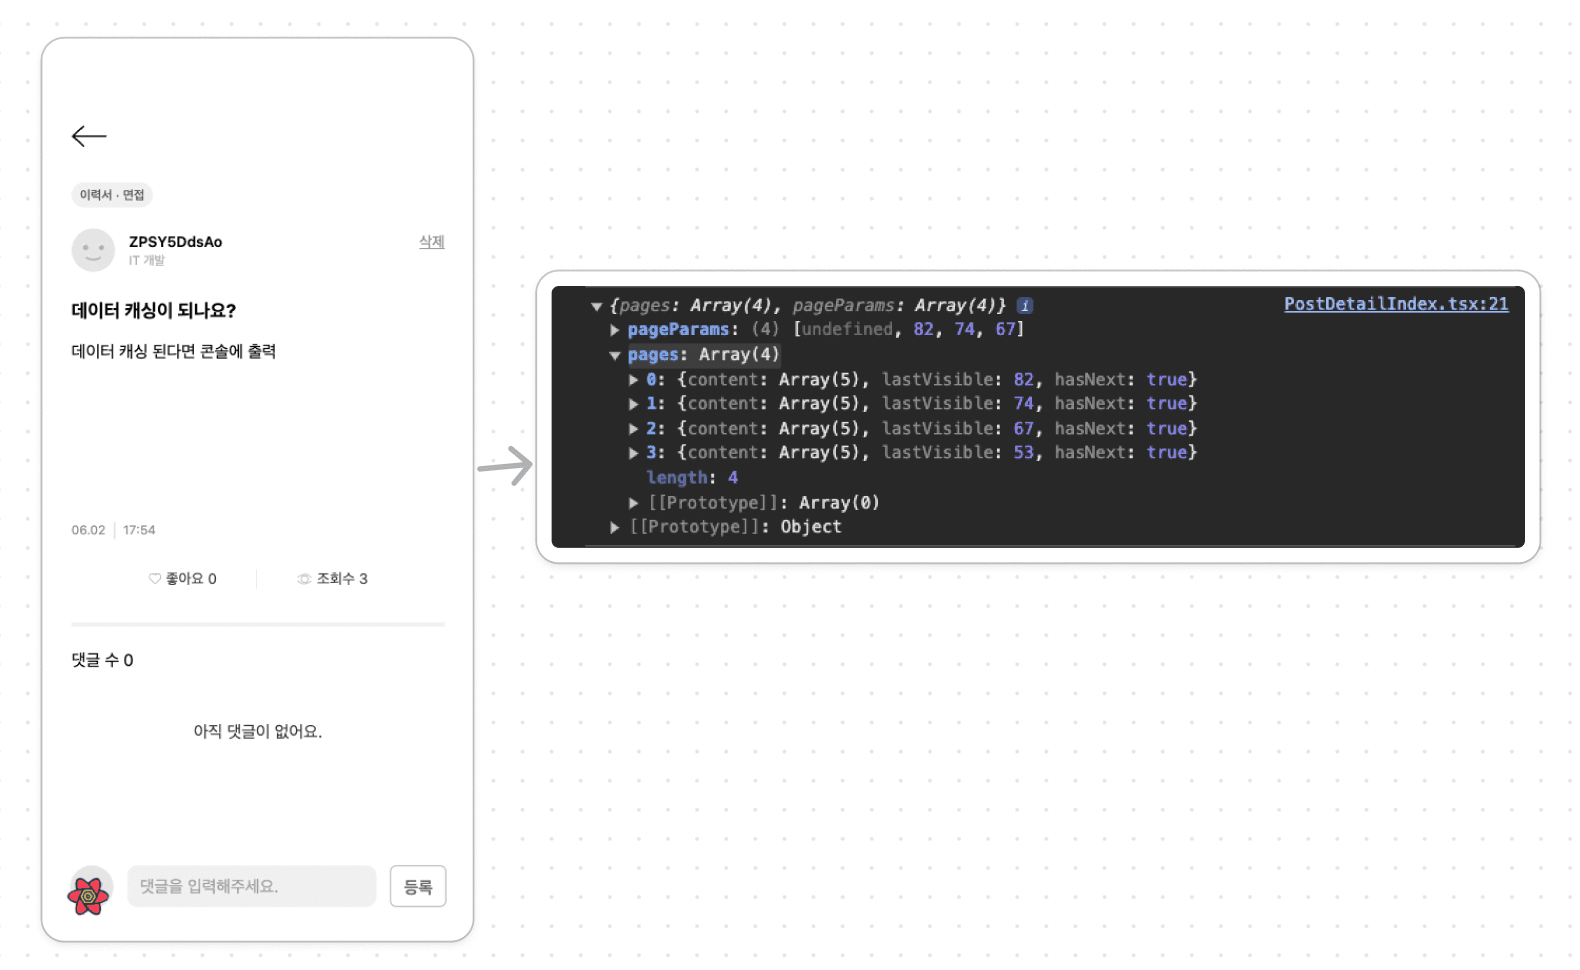Screen dimensions: 1580x970
Task: Expand the [[Prototype]]: Object node
Action: pos(615,527)
